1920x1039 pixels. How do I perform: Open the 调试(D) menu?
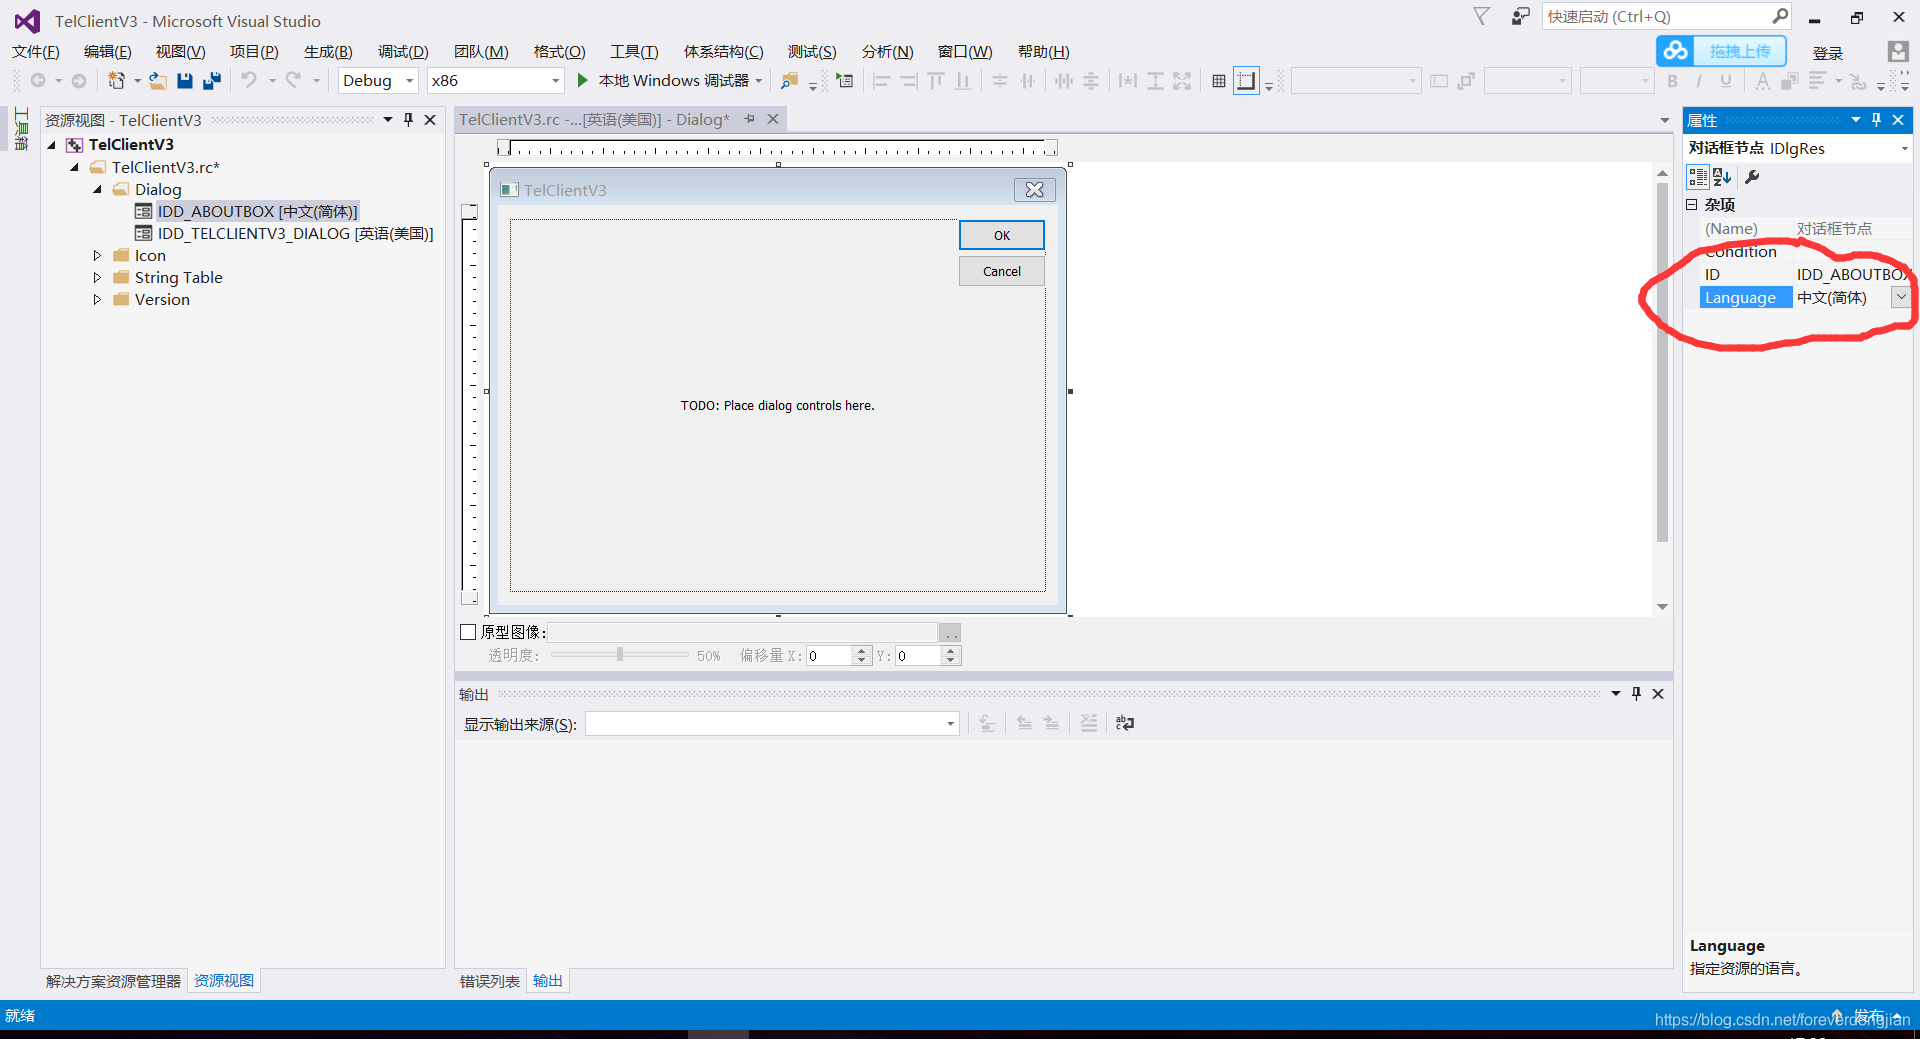click(x=403, y=51)
